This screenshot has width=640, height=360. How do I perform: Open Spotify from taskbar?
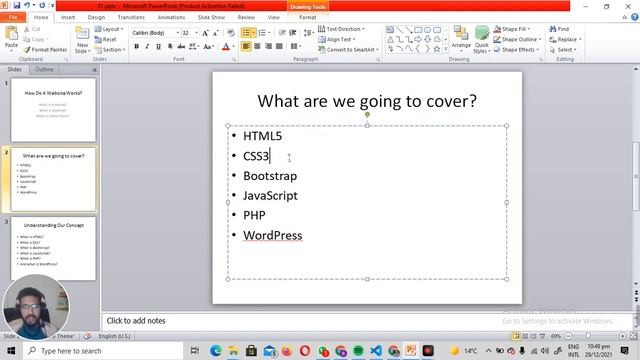[x=358, y=351]
